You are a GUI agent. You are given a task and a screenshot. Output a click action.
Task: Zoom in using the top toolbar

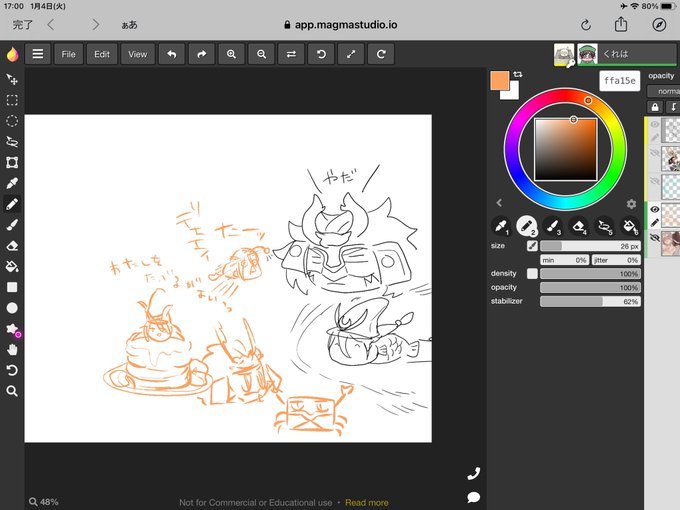tap(232, 54)
